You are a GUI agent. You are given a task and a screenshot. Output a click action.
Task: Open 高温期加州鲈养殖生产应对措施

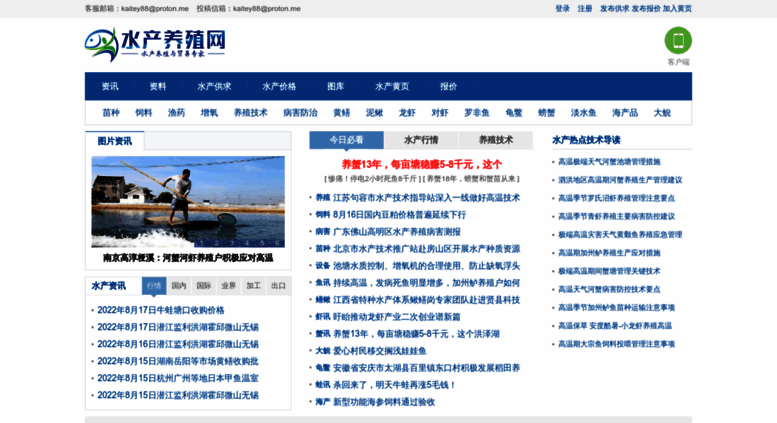pyautogui.click(x=610, y=253)
